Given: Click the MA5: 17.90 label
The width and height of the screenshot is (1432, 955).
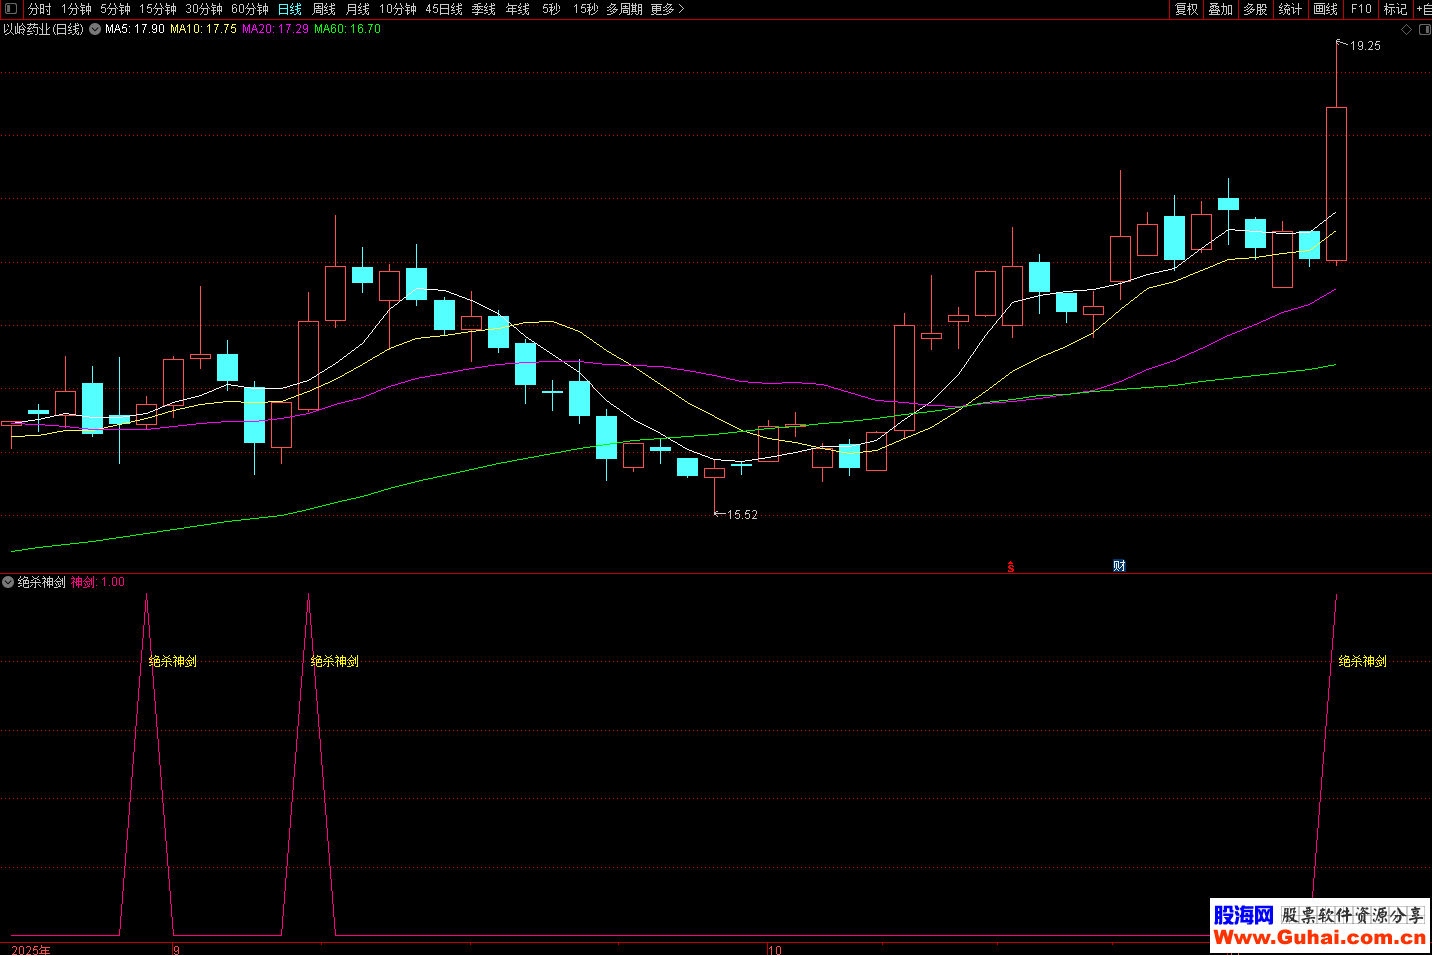Looking at the screenshot, I should click(135, 29).
